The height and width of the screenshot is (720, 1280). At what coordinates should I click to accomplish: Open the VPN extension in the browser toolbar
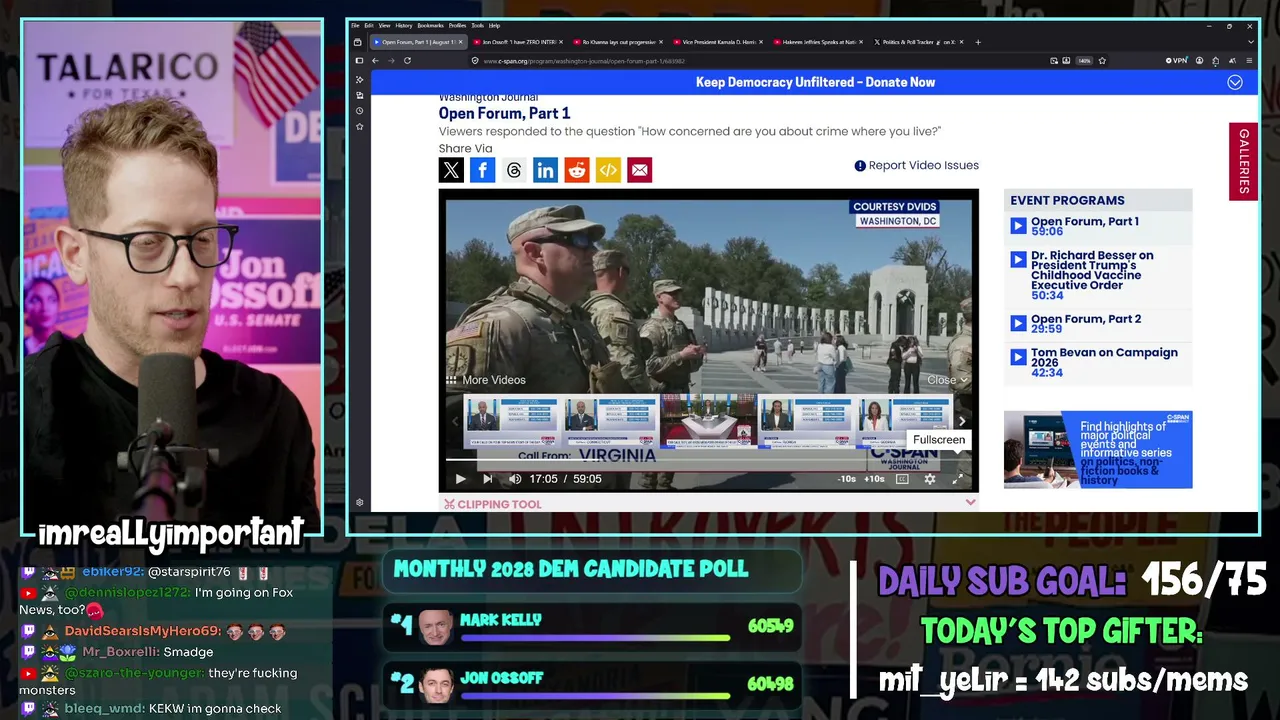pos(1177,61)
